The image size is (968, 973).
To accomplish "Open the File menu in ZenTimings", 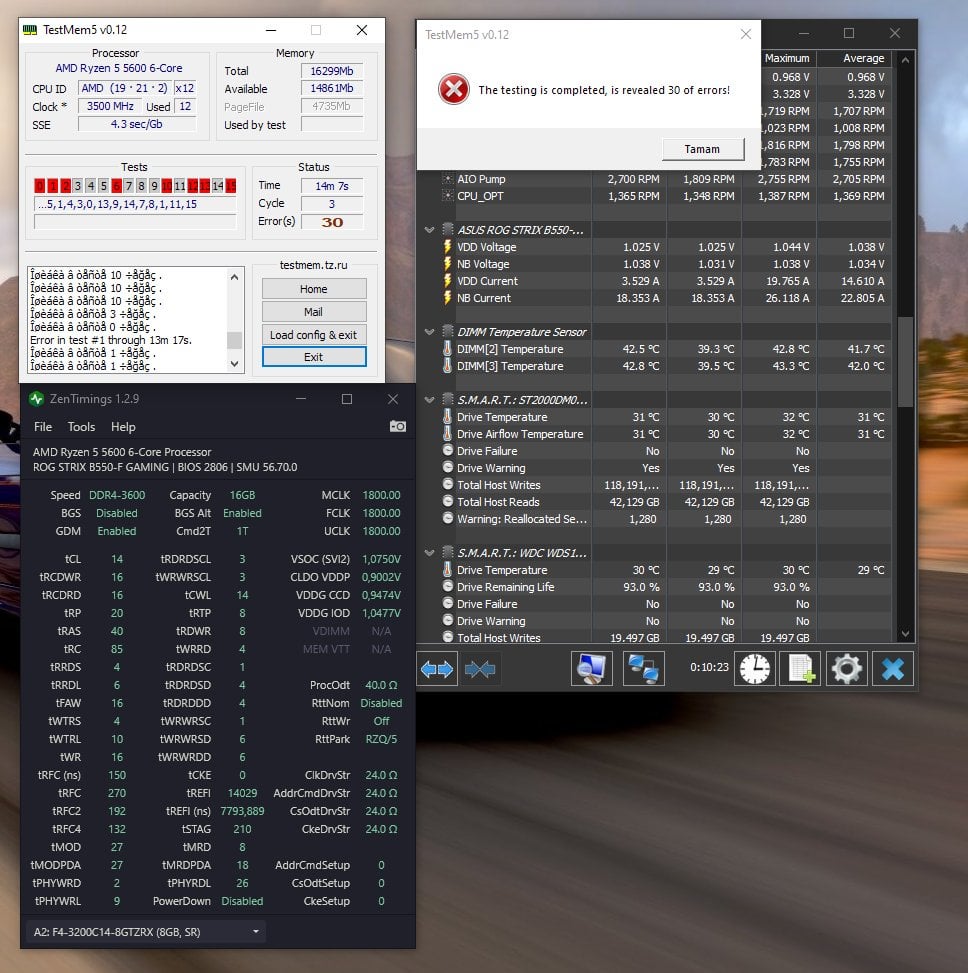I will (x=43, y=427).
